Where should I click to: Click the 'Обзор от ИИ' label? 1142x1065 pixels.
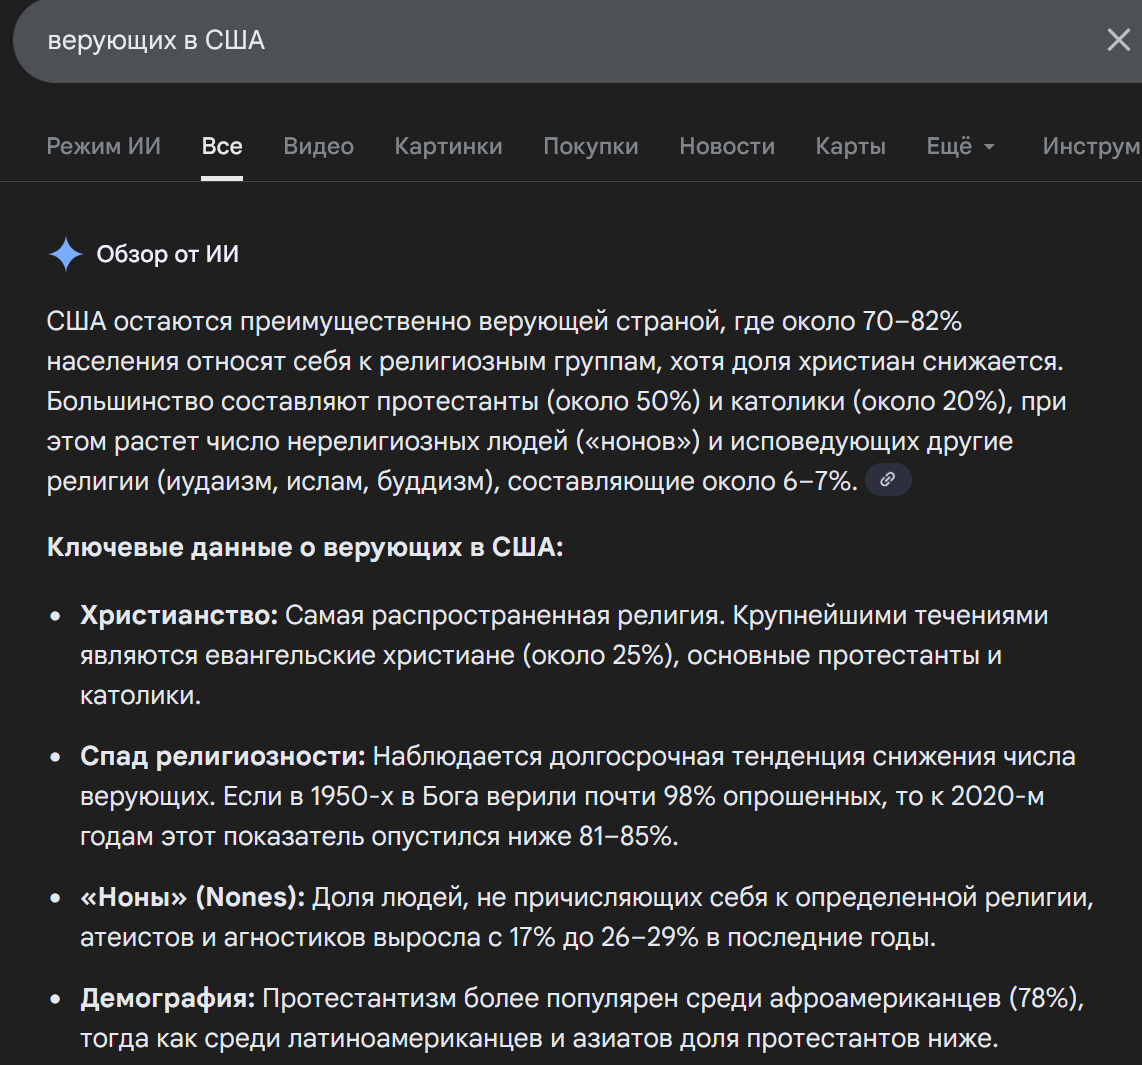tap(168, 255)
